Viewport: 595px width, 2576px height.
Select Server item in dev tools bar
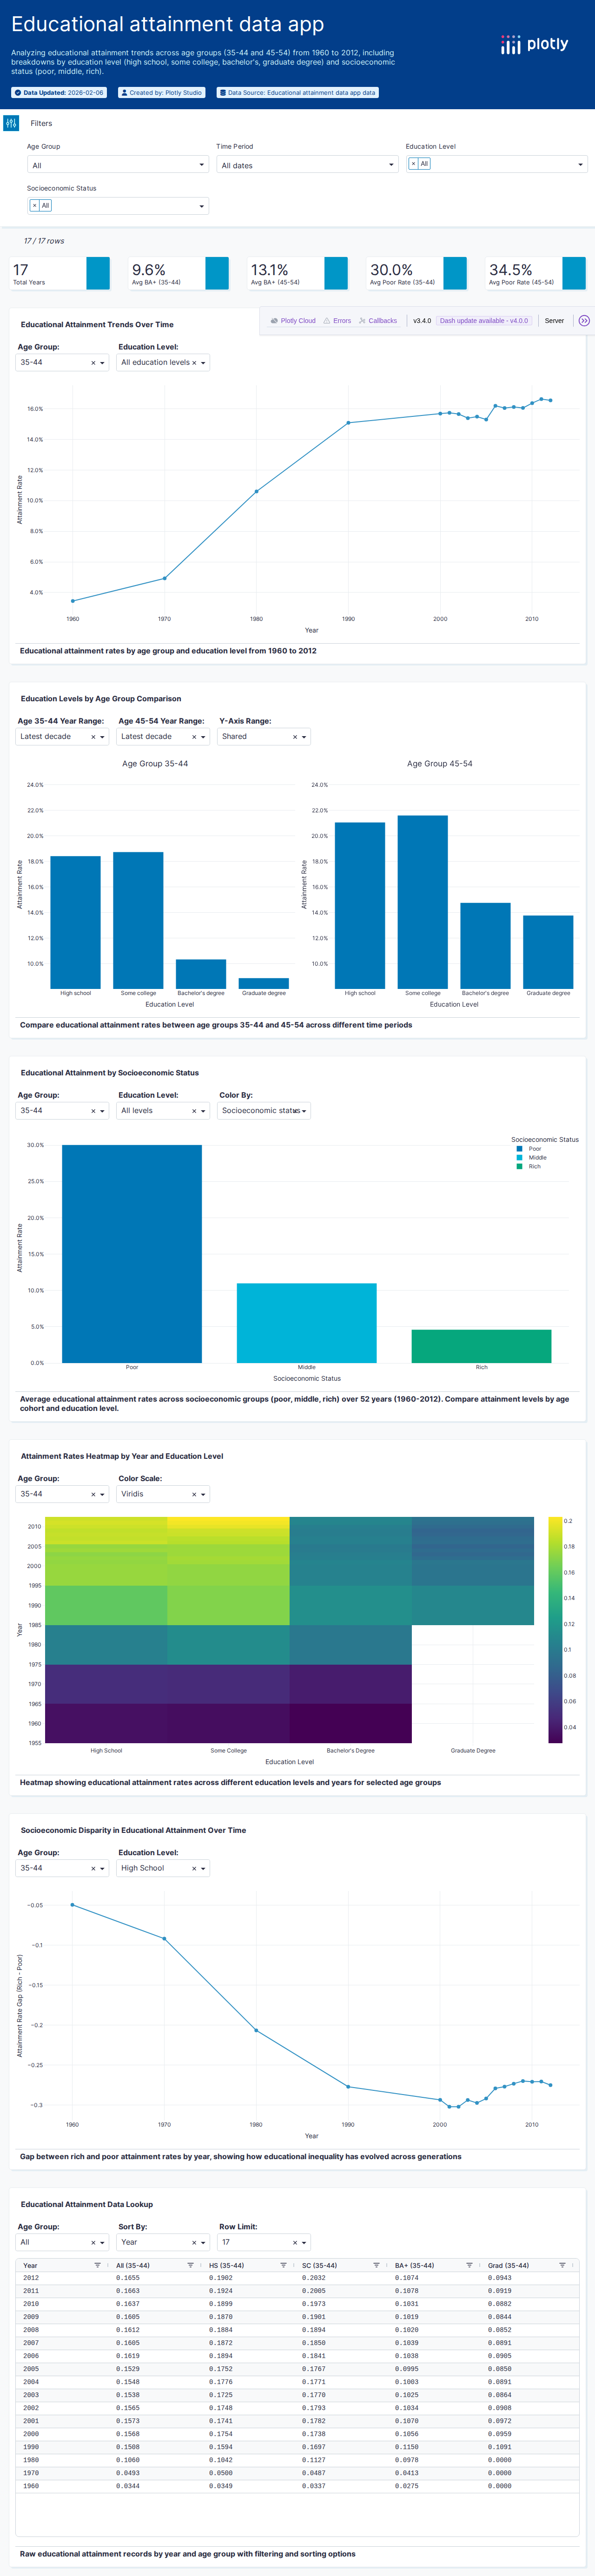pos(554,321)
